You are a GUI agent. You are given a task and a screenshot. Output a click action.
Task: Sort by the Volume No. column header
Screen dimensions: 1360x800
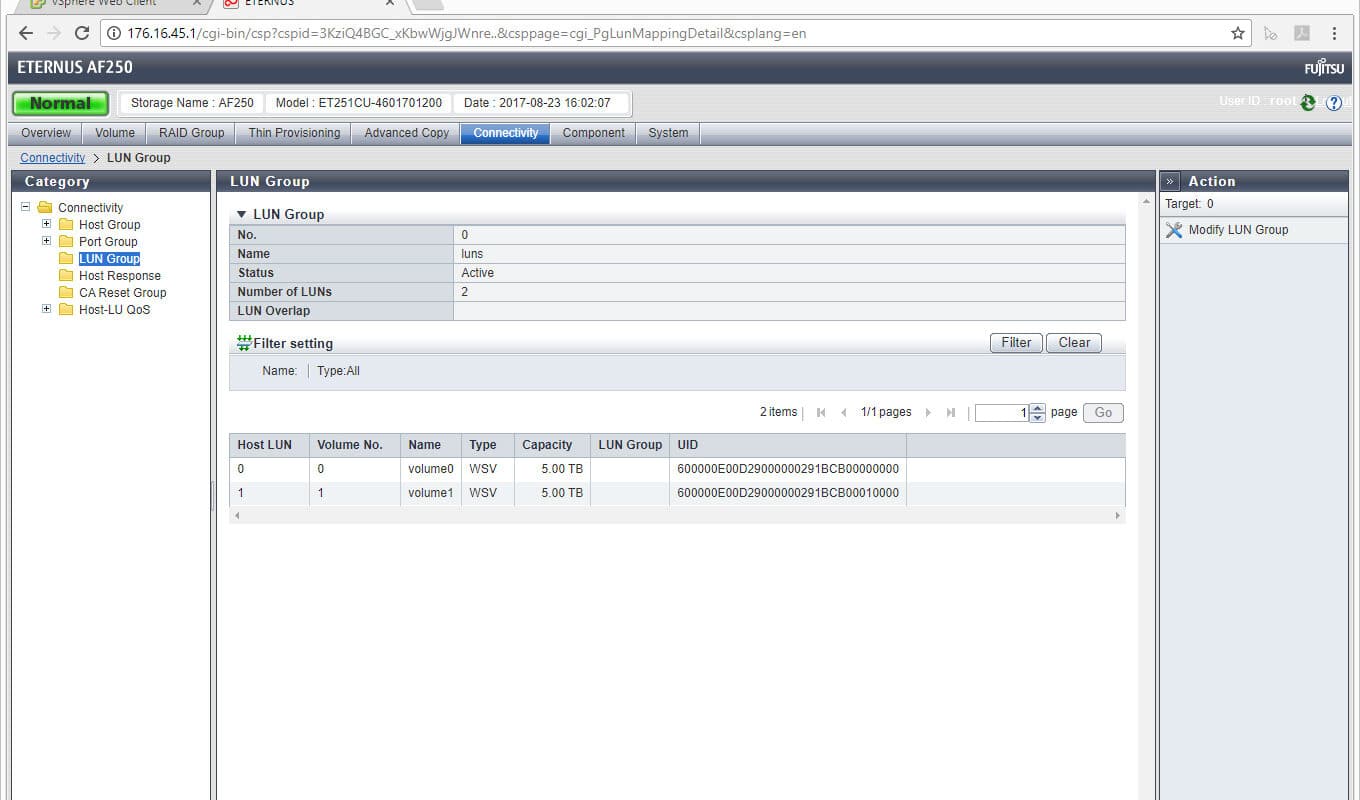tap(355, 445)
